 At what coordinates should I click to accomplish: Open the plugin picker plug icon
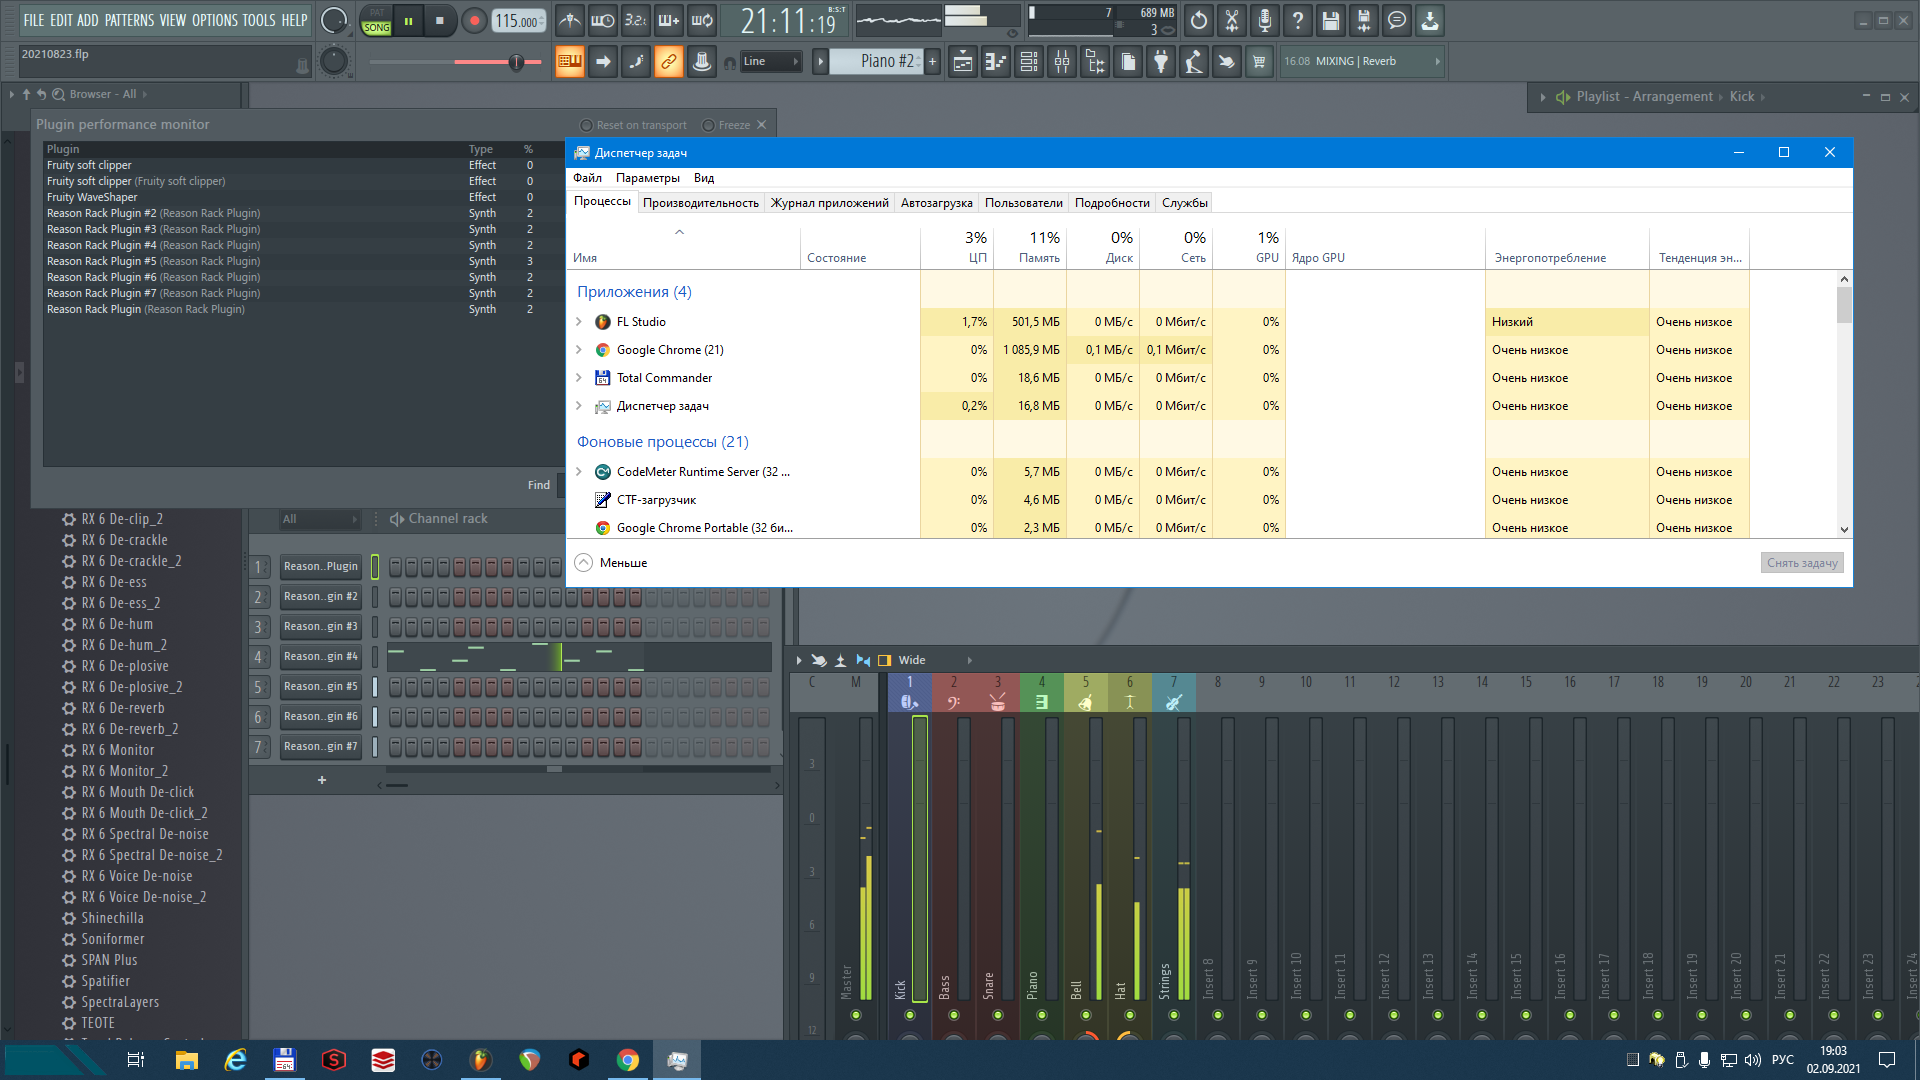1161,62
